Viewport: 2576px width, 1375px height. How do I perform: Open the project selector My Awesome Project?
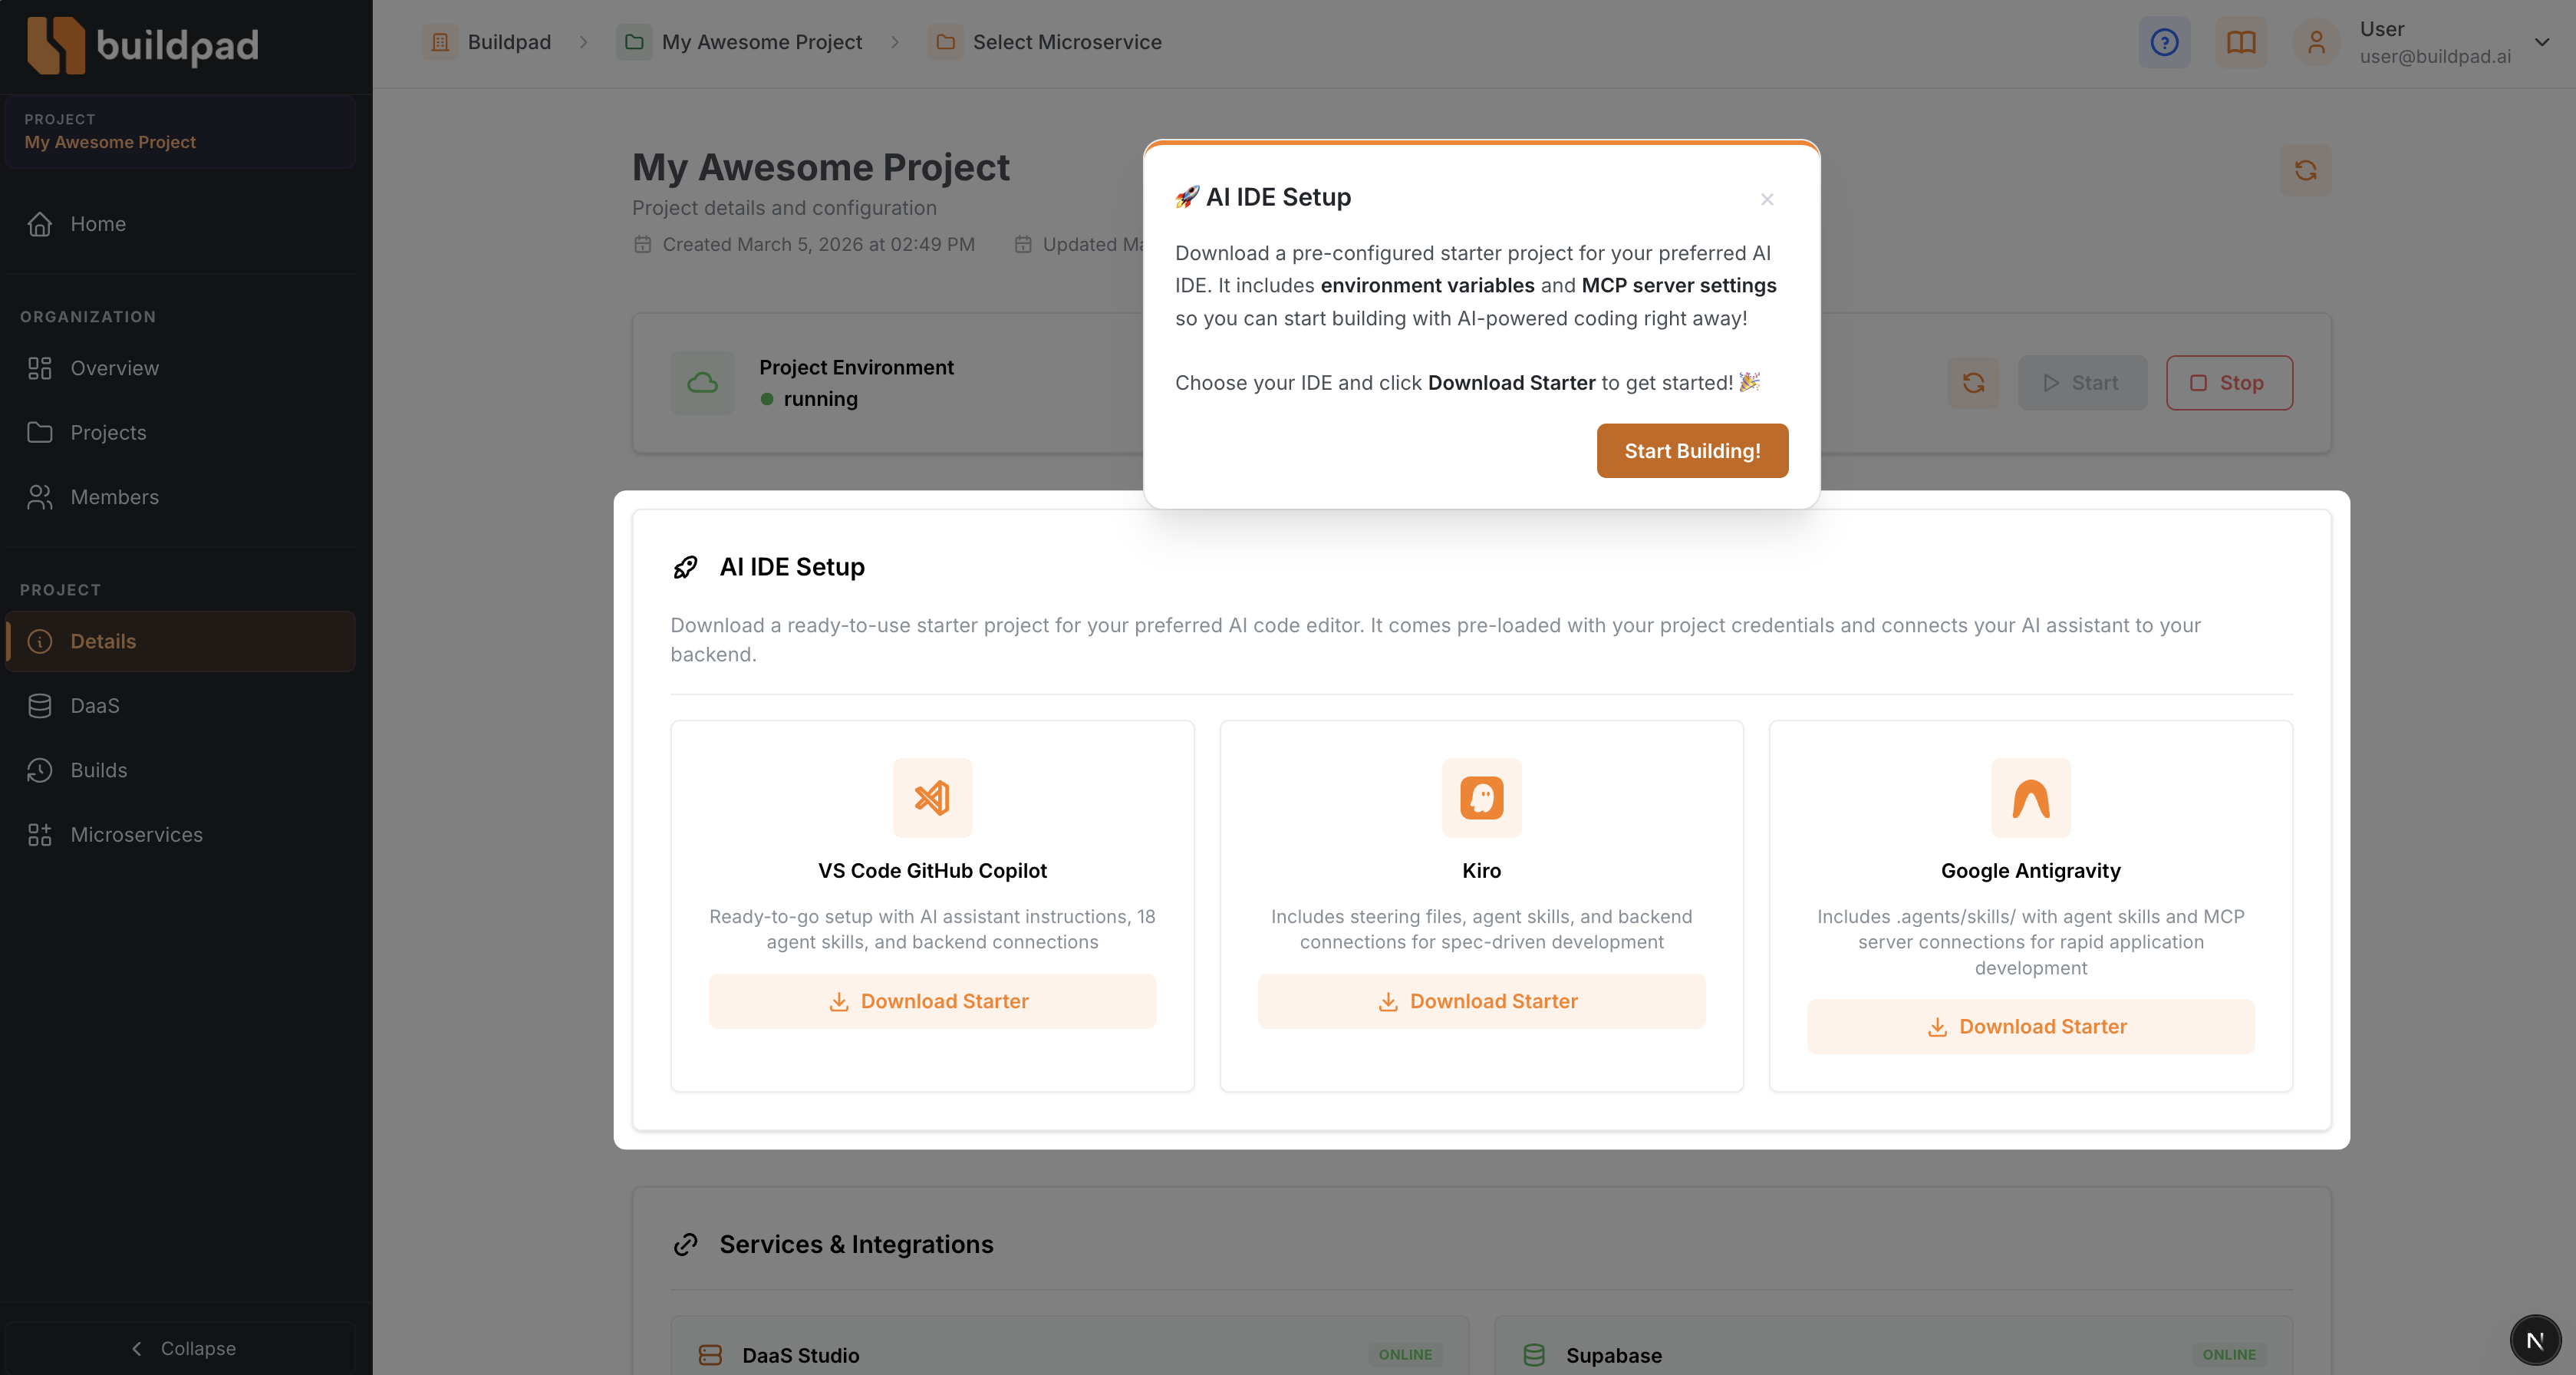(x=180, y=131)
